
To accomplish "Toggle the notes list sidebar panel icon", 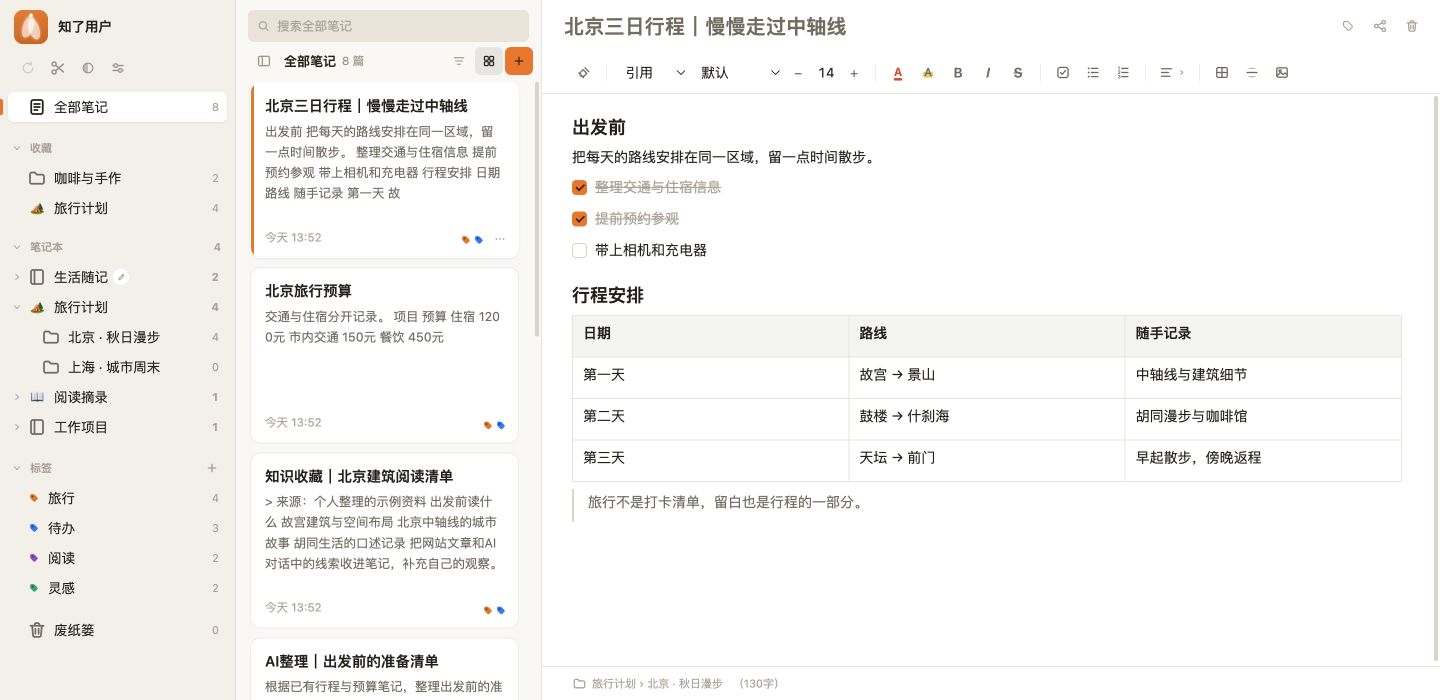I will (264, 61).
